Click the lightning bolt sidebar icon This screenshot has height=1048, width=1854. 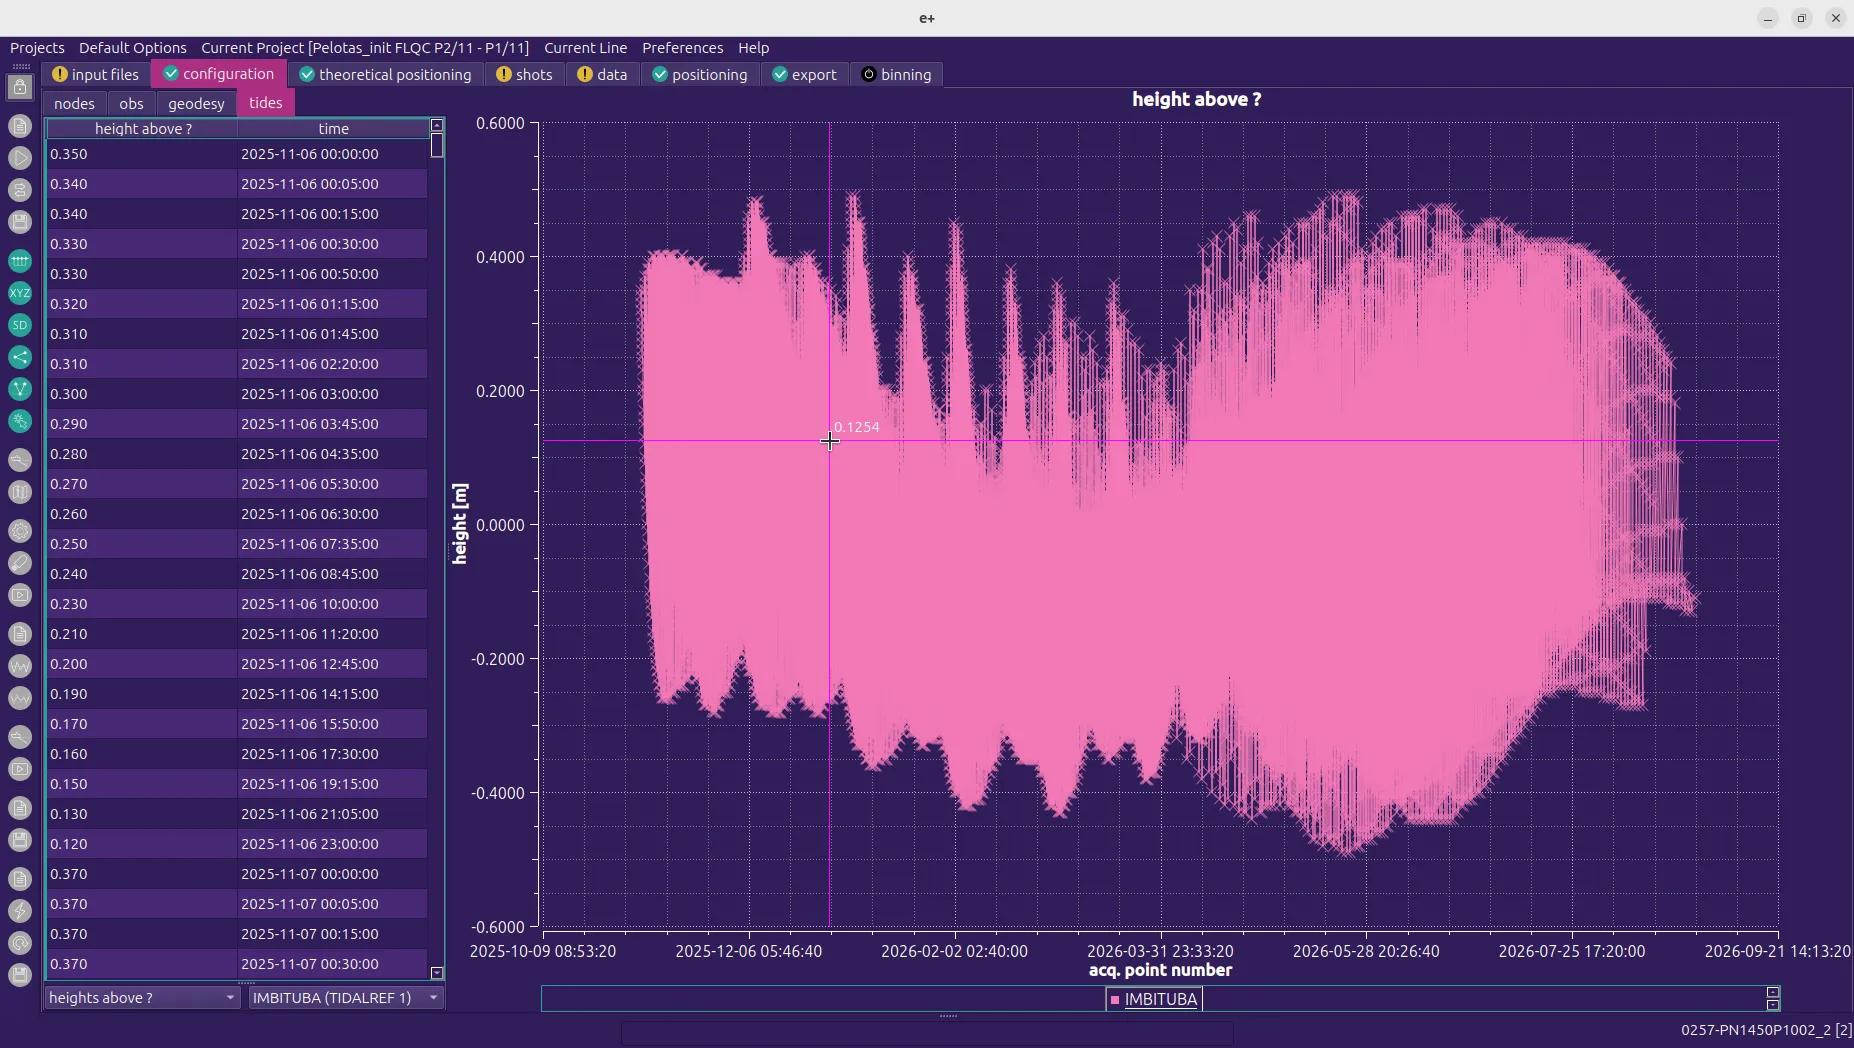click(x=20, y=911)
